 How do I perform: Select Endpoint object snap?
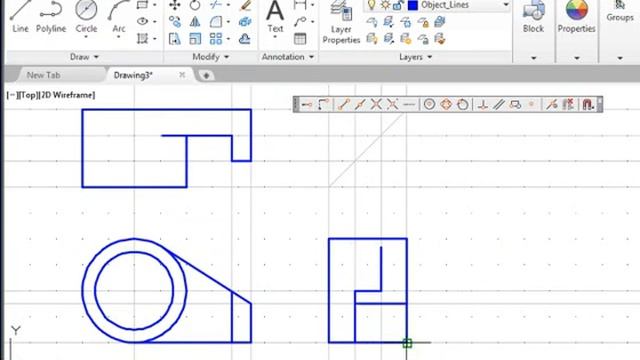point(344,105)
